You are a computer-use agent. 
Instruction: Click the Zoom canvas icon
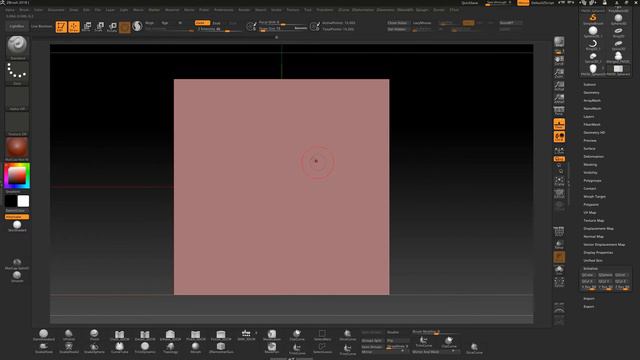(559, 73)
